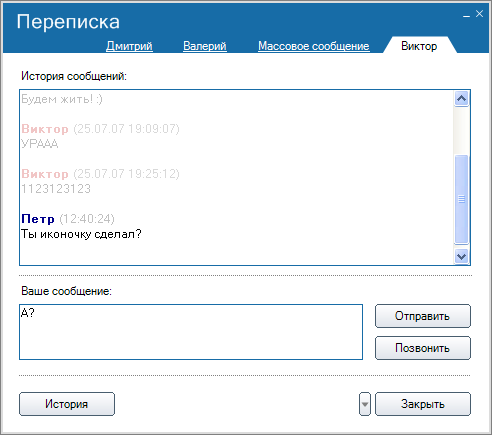Click the message 1123123123 in history

click(56, 189)
